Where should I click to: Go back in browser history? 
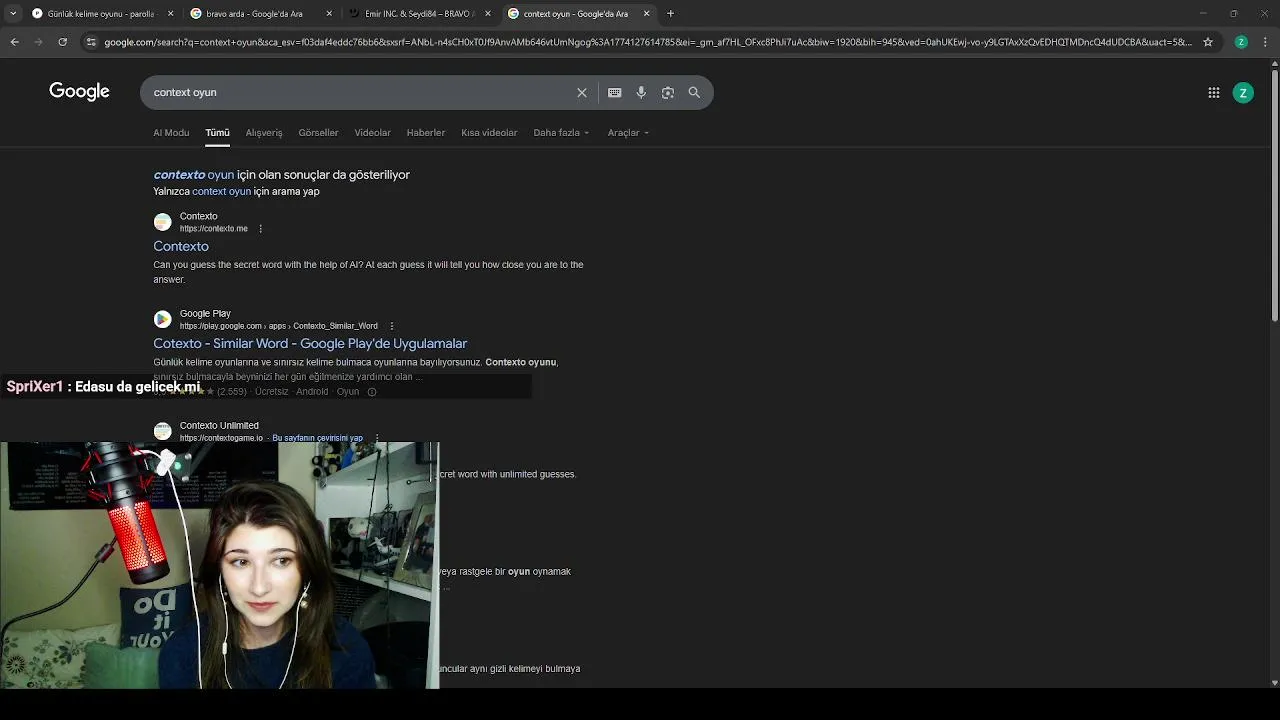pos(14,42)
